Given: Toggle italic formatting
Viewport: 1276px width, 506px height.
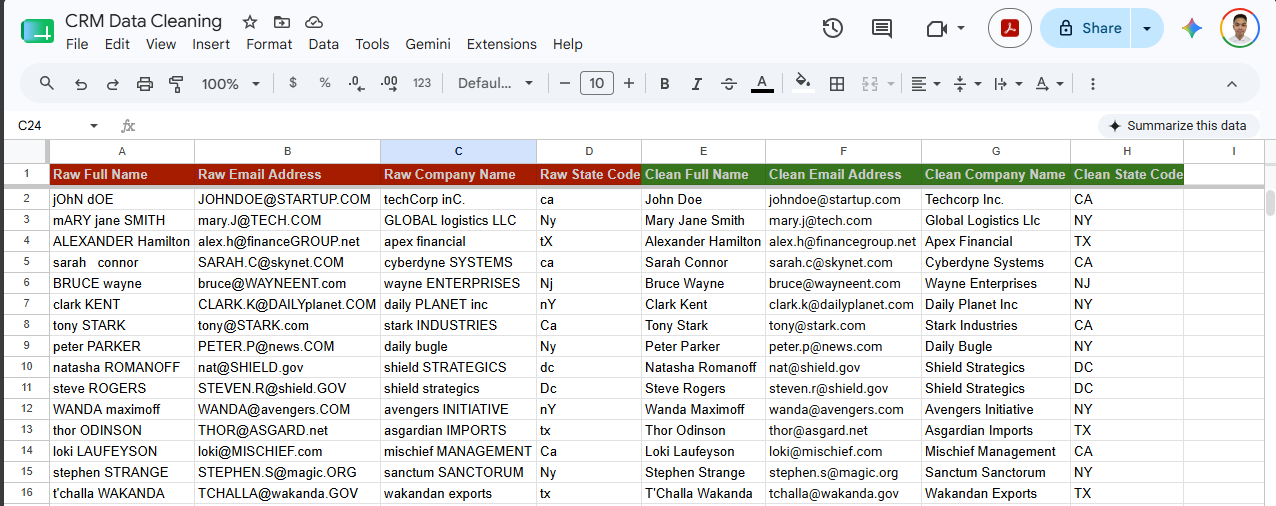Looking at the screenshot, I should click(696, 83).
